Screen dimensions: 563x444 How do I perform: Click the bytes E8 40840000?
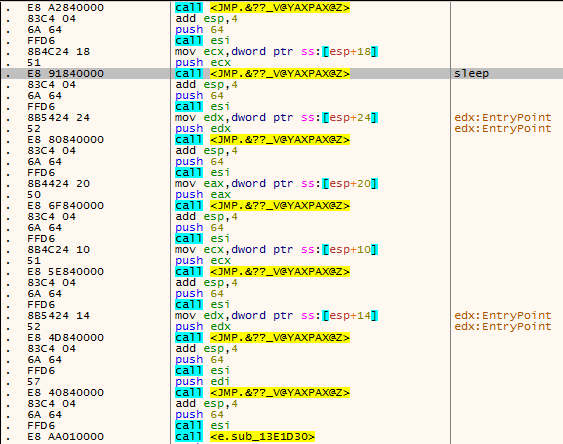coord(65,393)
